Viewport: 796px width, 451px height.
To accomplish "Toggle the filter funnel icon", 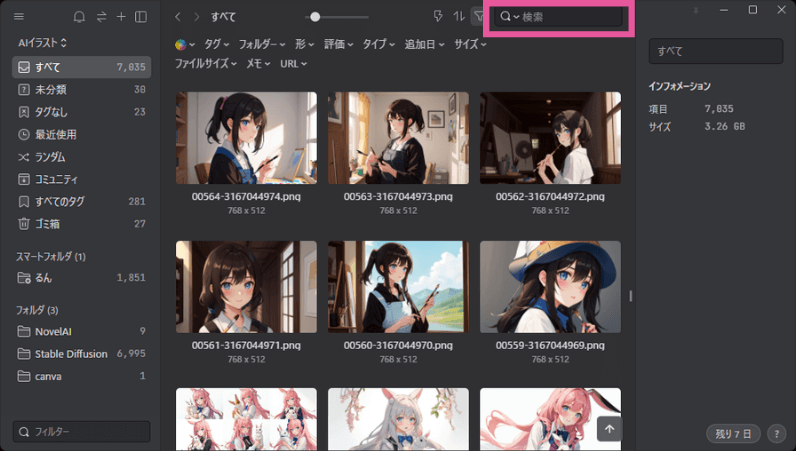I will pos(478,16).
